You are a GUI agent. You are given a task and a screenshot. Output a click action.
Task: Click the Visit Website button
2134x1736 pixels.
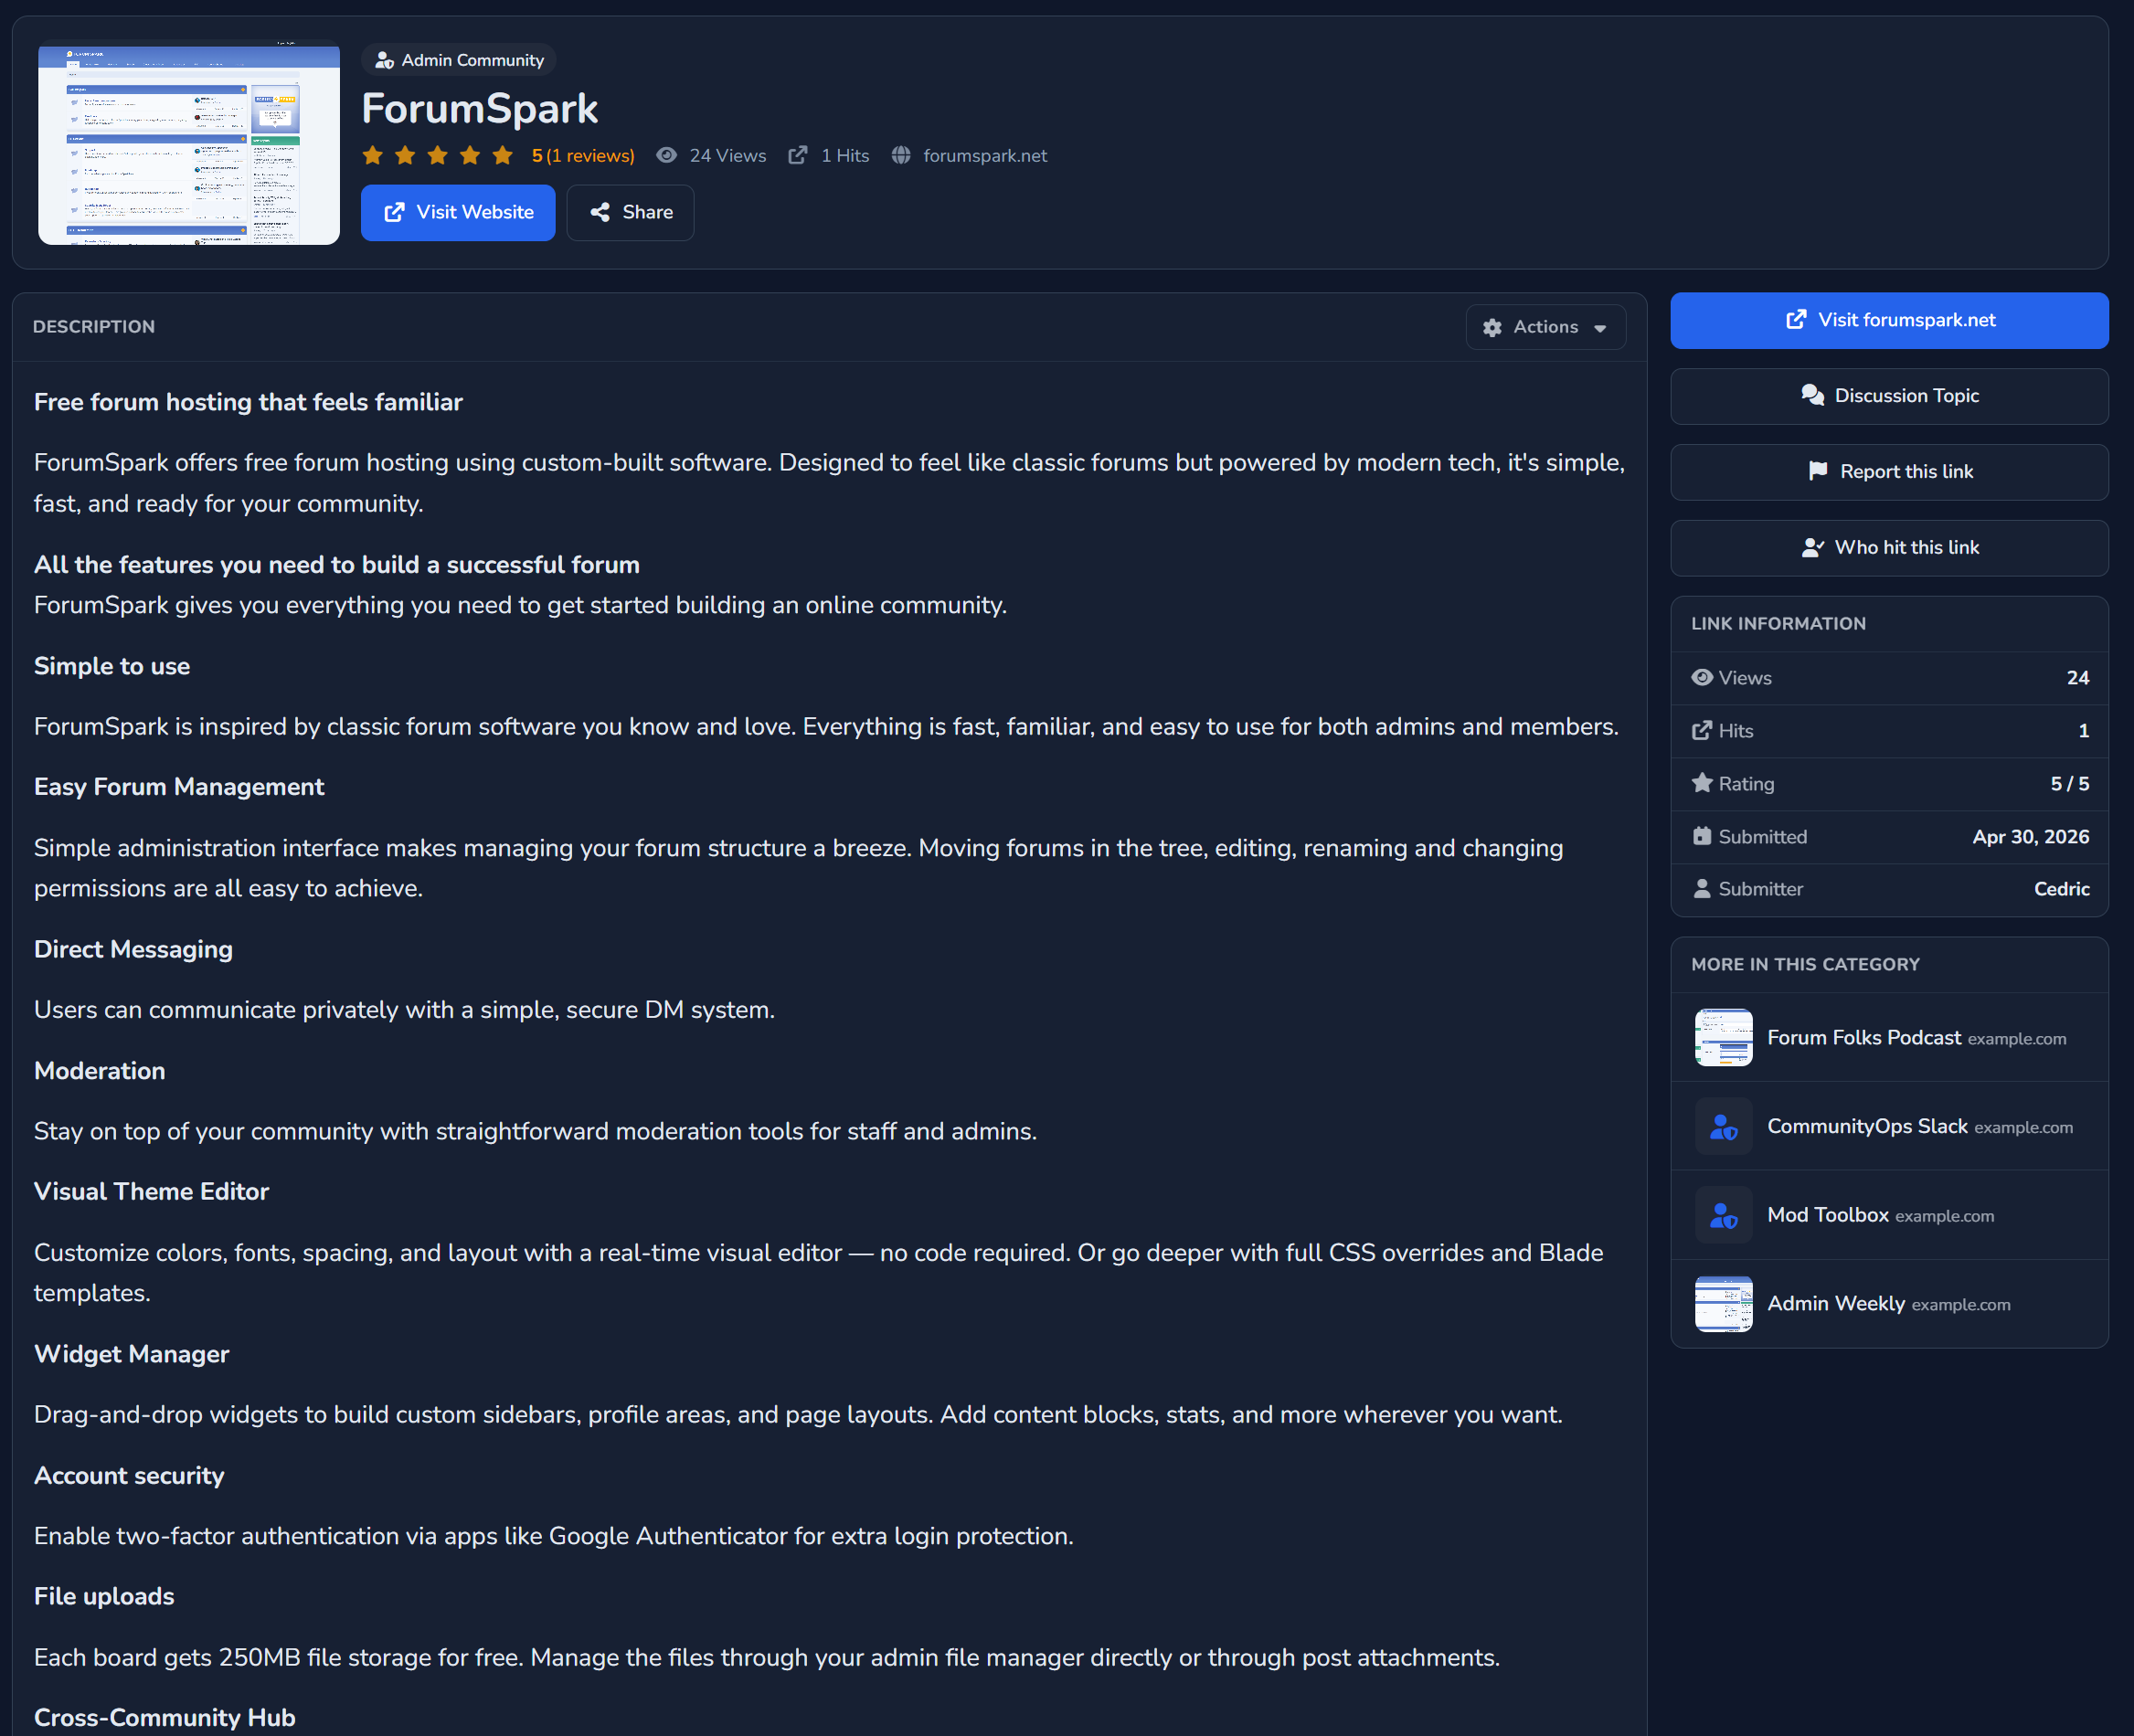[x=457, y=212]
